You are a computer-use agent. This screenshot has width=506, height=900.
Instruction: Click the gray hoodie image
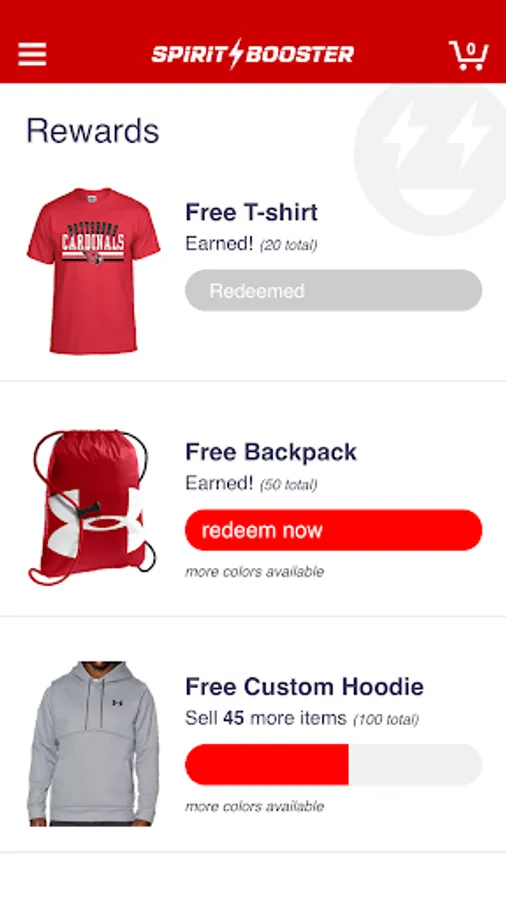(x=93, y=744)
